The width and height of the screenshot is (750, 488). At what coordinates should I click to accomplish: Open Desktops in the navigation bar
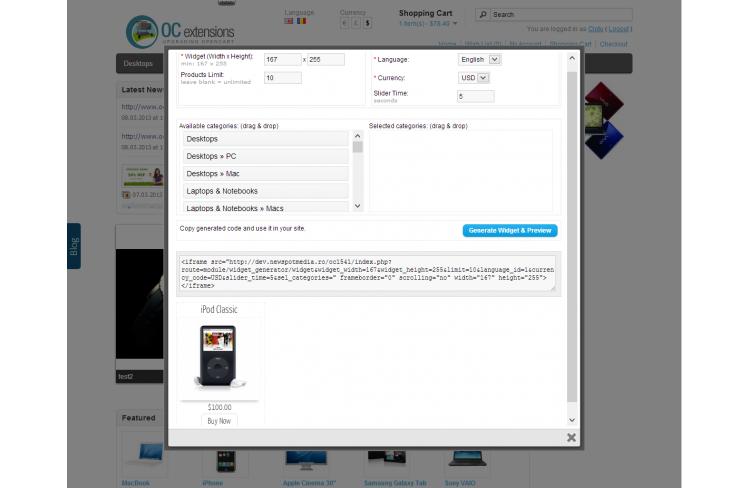click(138, 64)
